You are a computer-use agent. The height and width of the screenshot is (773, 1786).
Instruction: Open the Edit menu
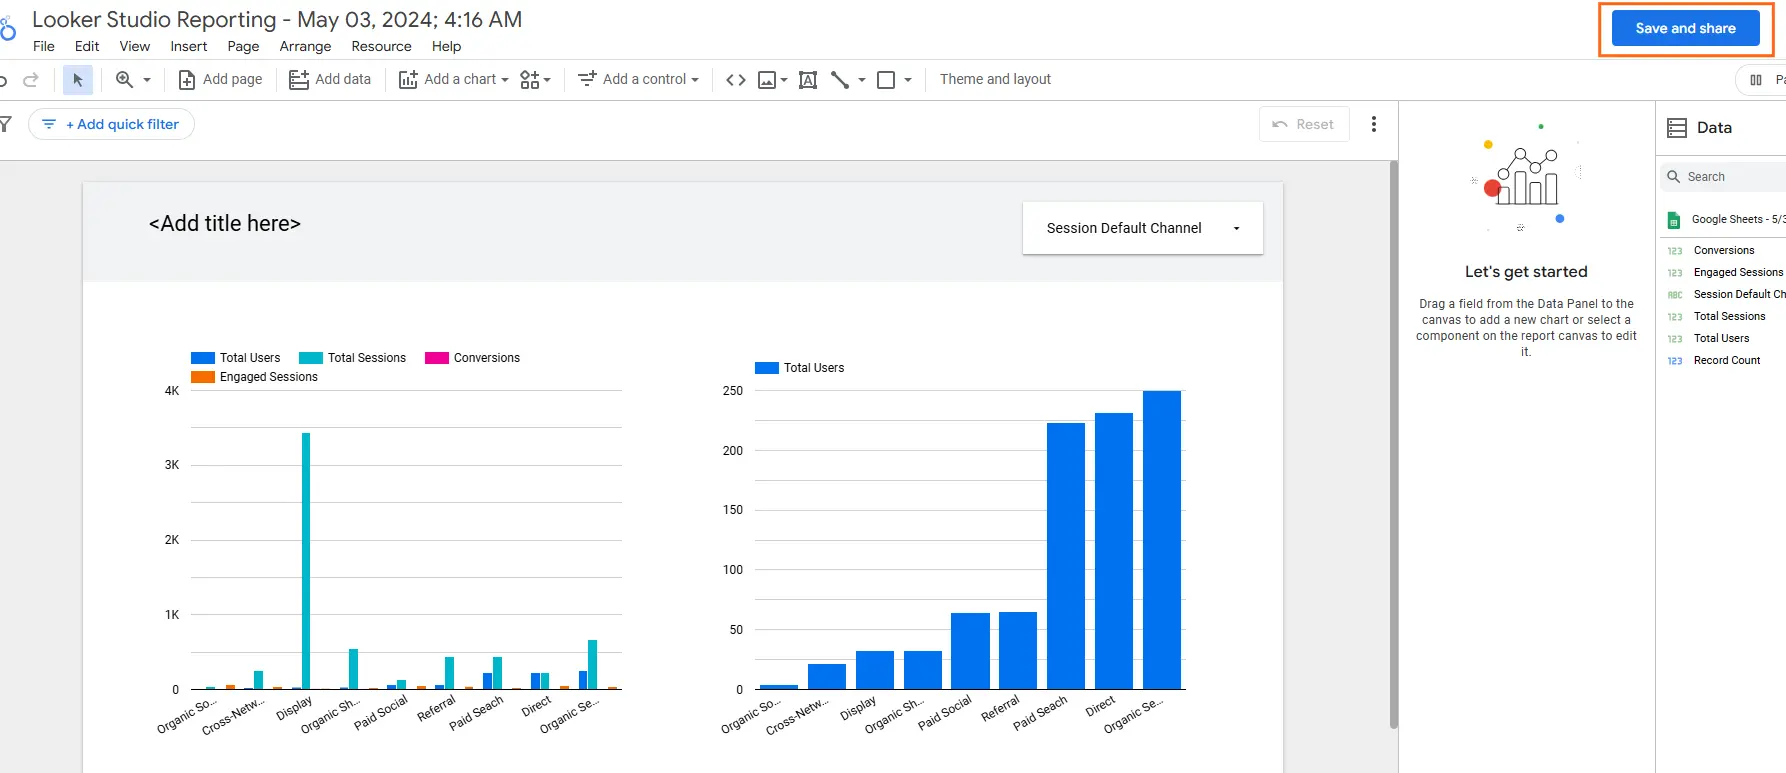tap(87, 46)
